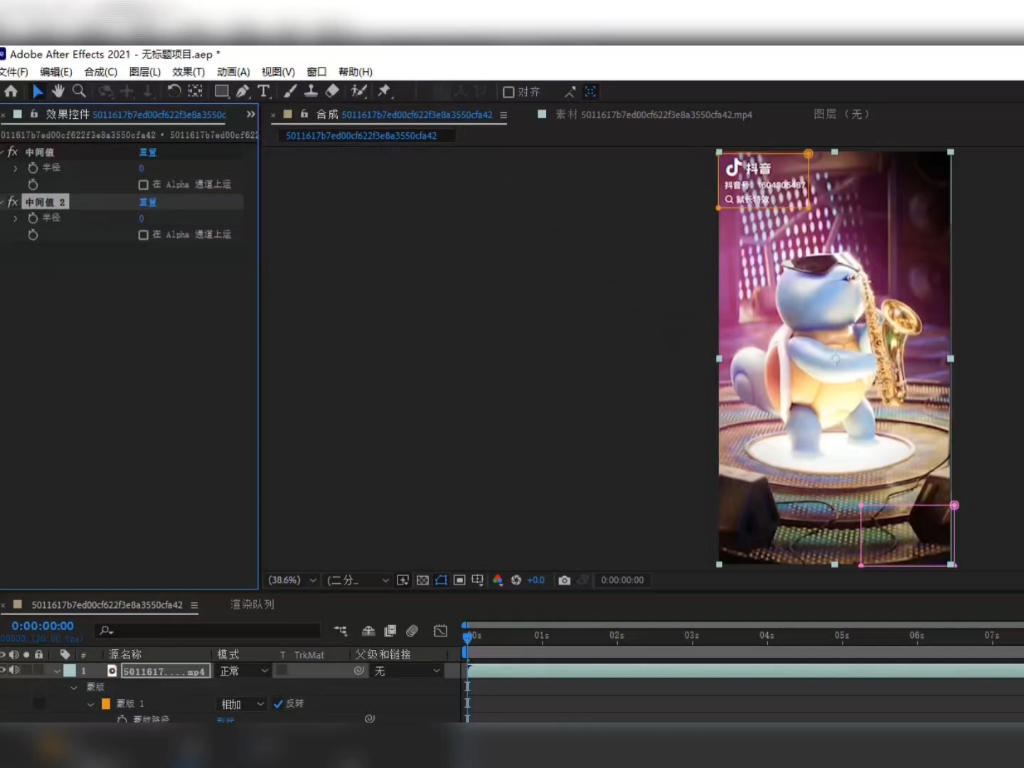This screenshot has height=768, width=1024.
Task: Enable the 对齐 snapping checkbox
Action: coord(508,92)
